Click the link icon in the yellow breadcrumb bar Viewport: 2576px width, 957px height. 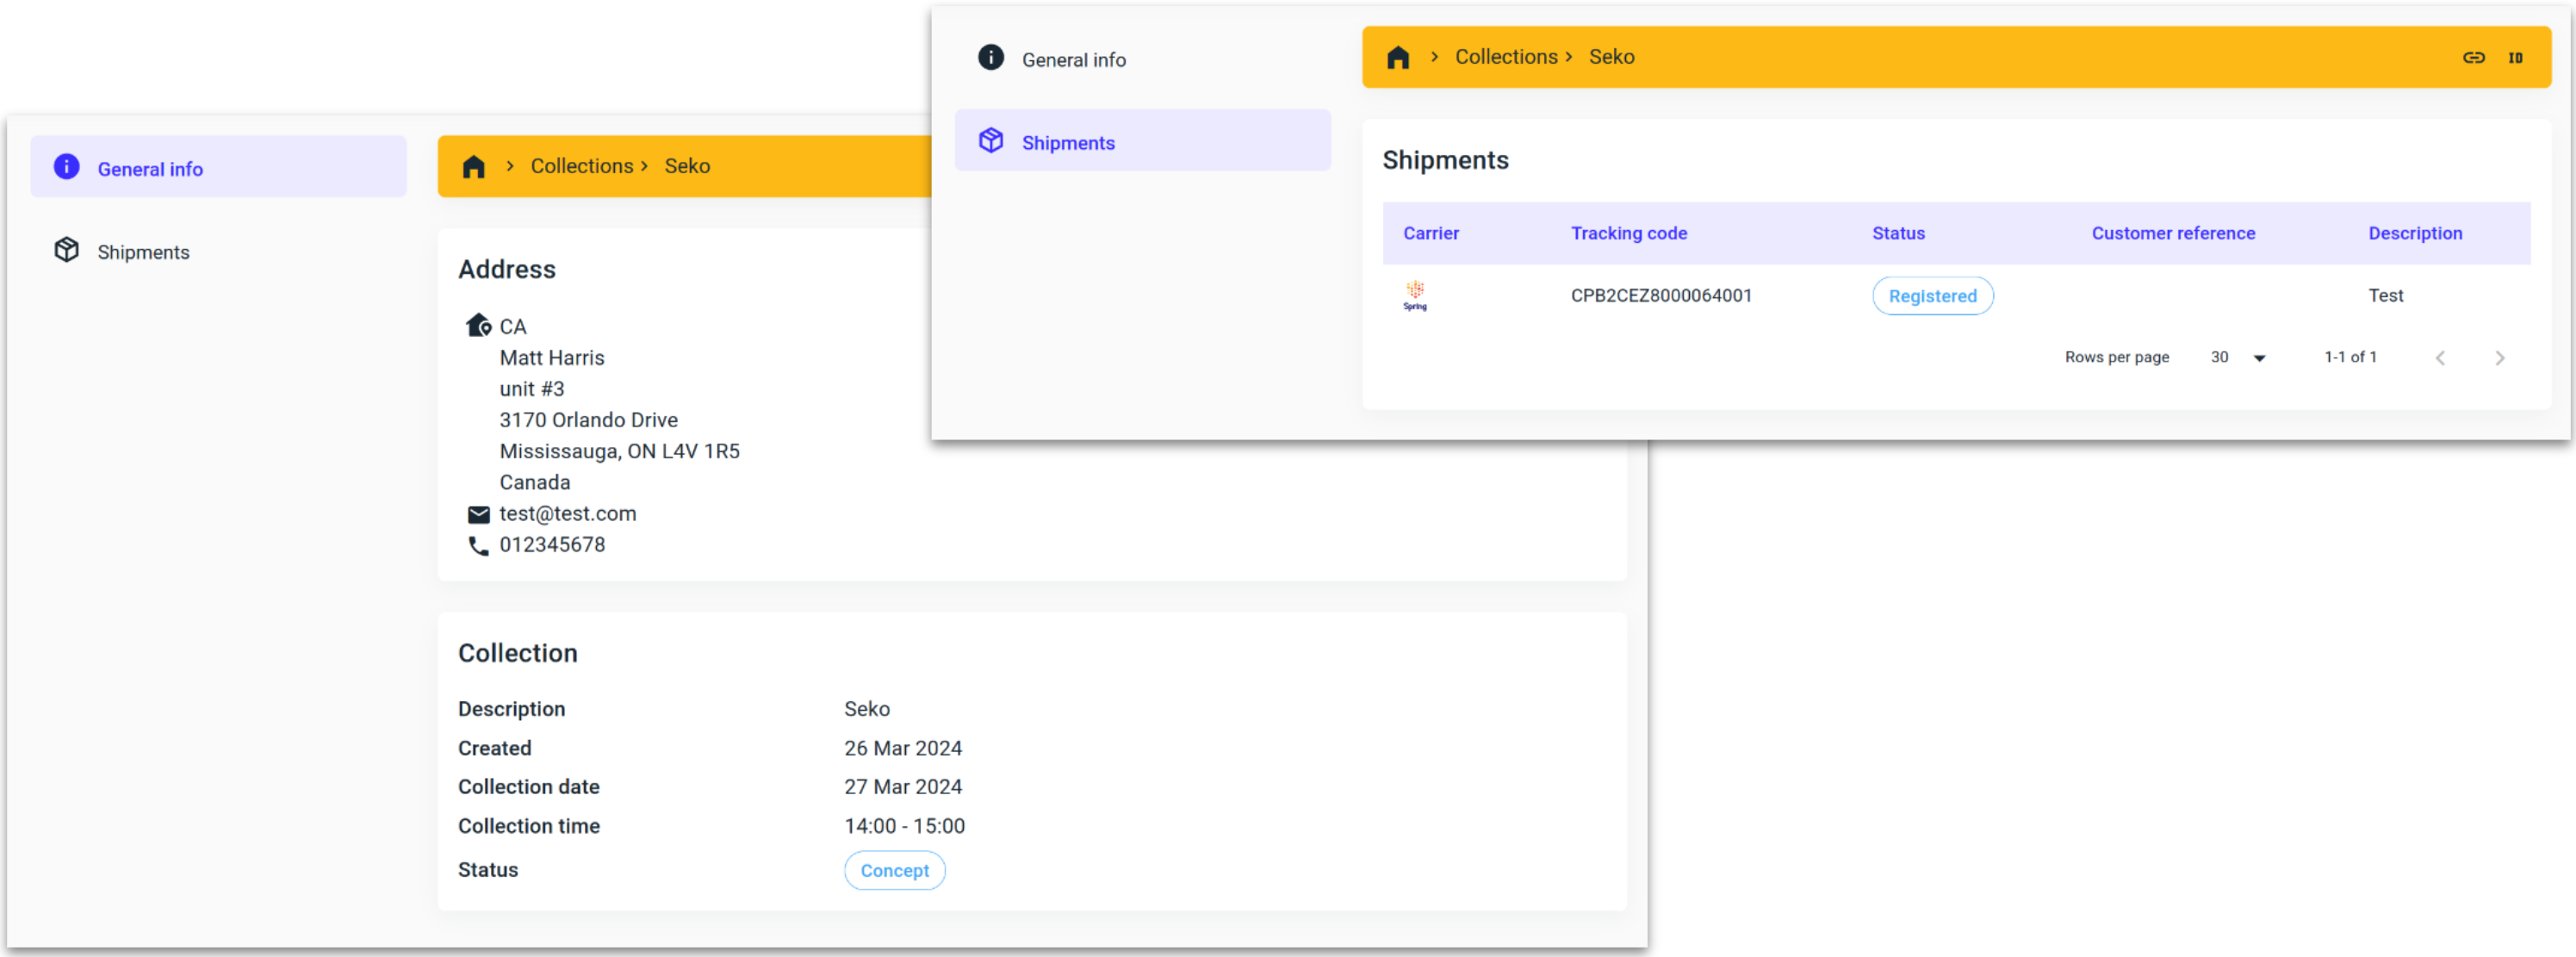click(2473, 58)
